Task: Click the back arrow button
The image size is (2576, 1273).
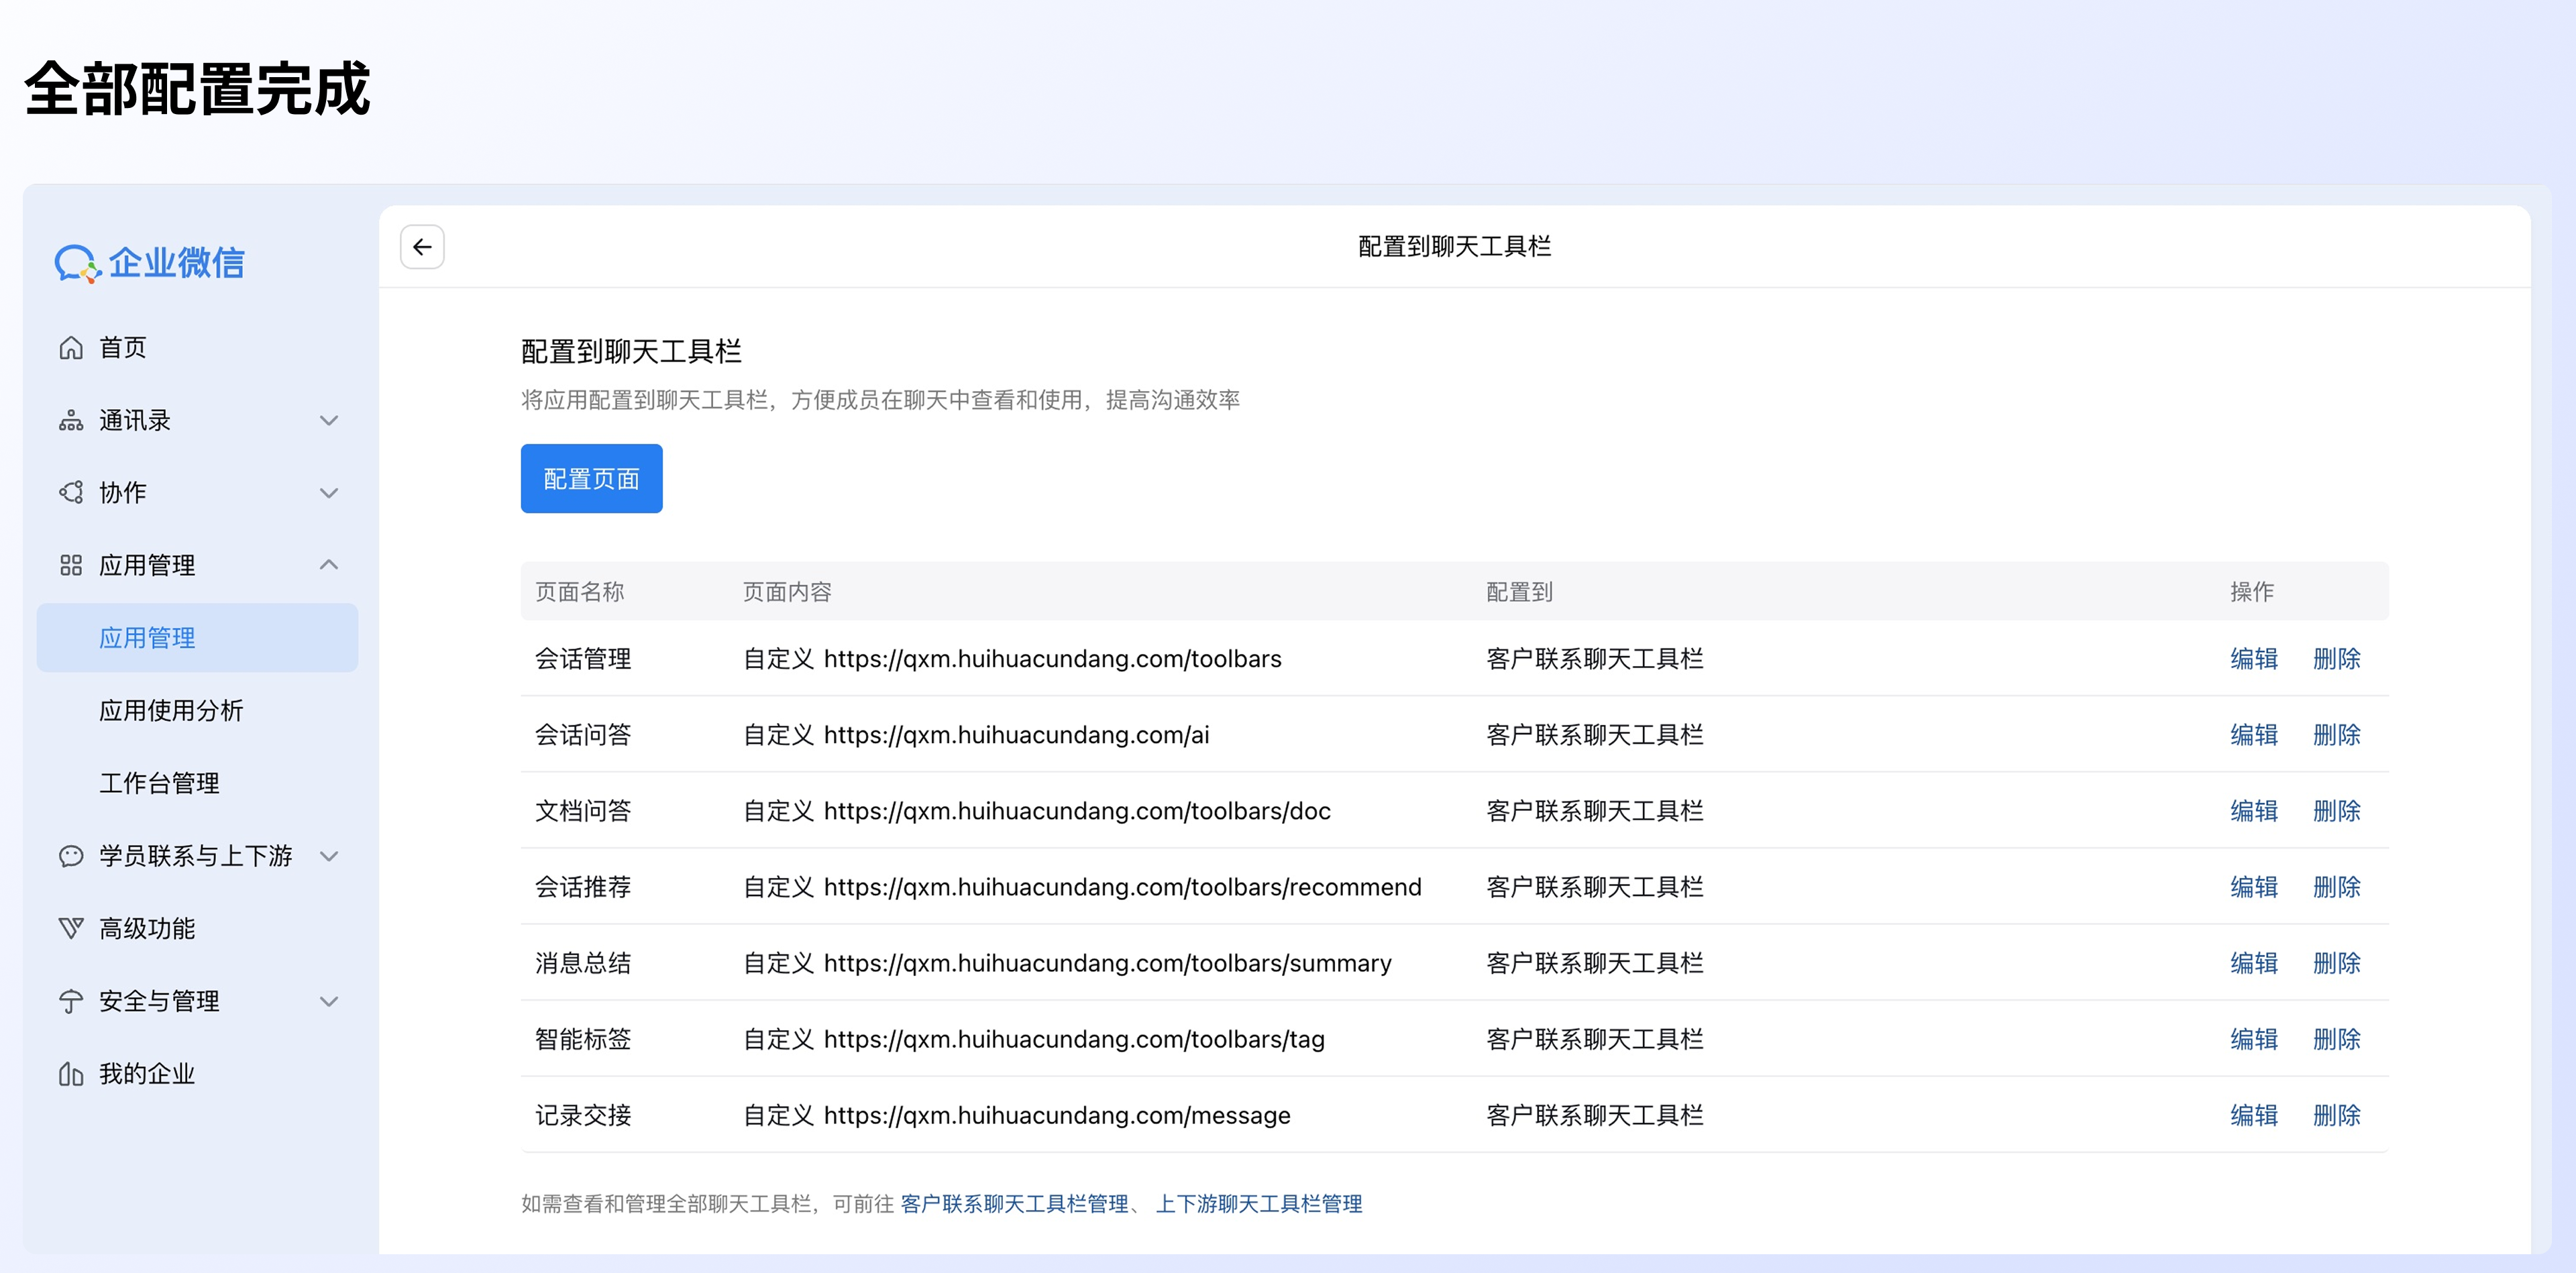Action: point(422,247)
